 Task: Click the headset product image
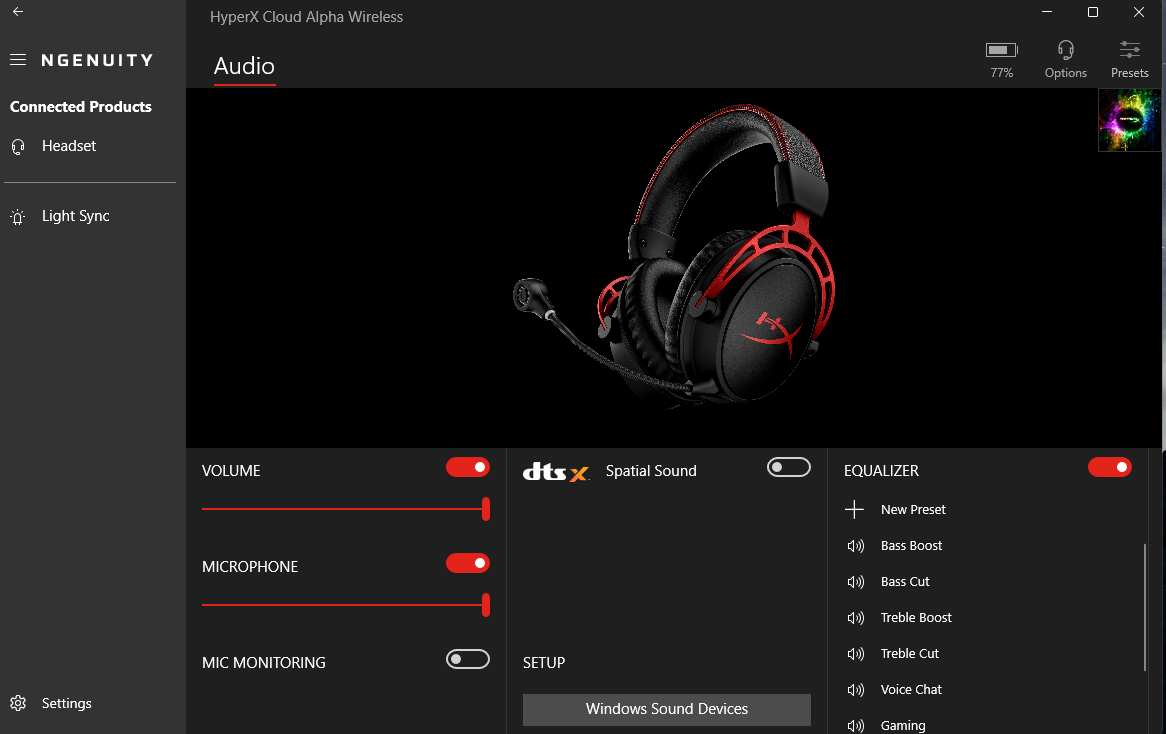(674, 257)
